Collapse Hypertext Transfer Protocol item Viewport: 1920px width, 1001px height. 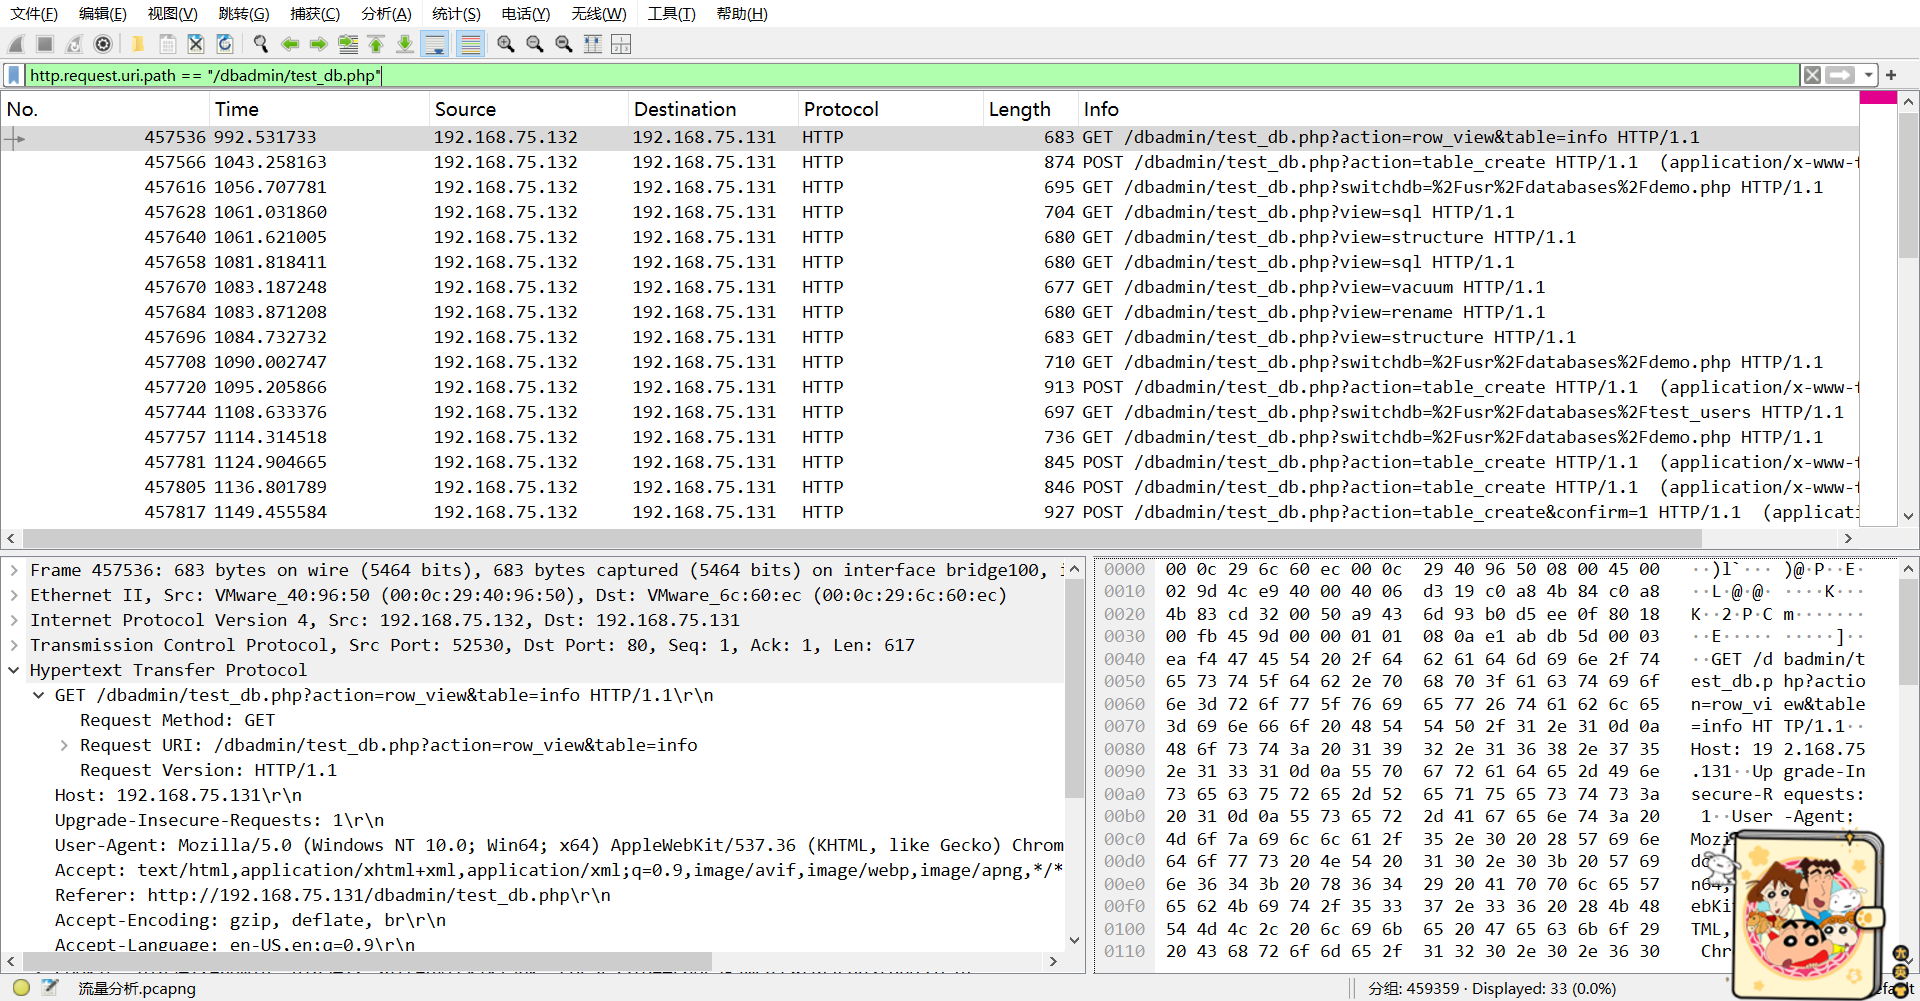point(14,670)
